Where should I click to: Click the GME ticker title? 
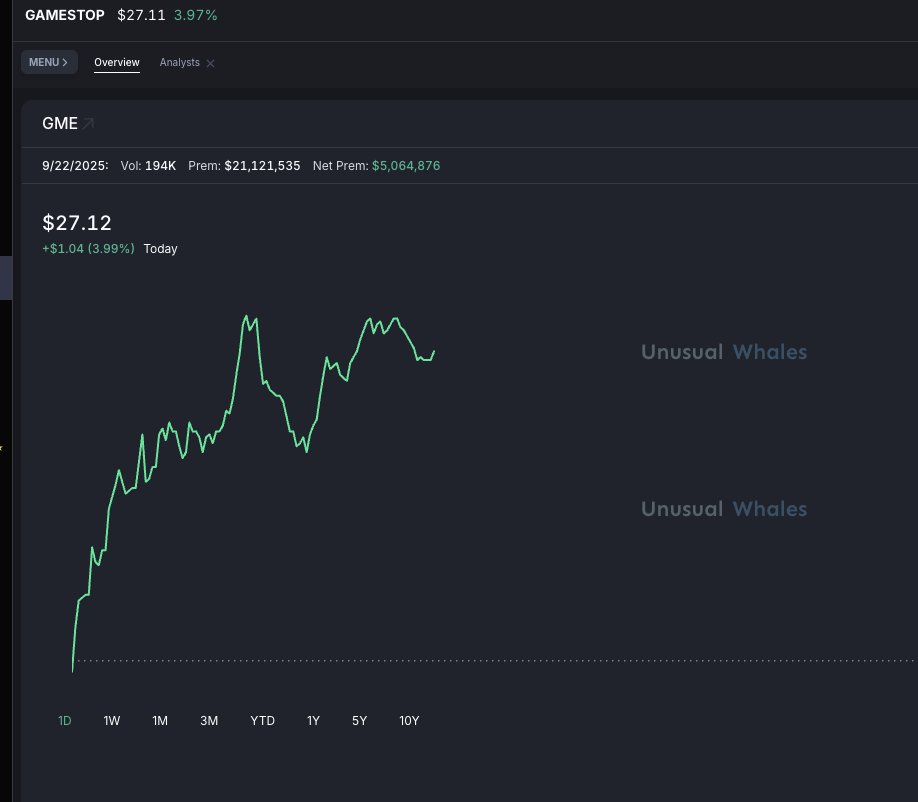coord(60,124)
